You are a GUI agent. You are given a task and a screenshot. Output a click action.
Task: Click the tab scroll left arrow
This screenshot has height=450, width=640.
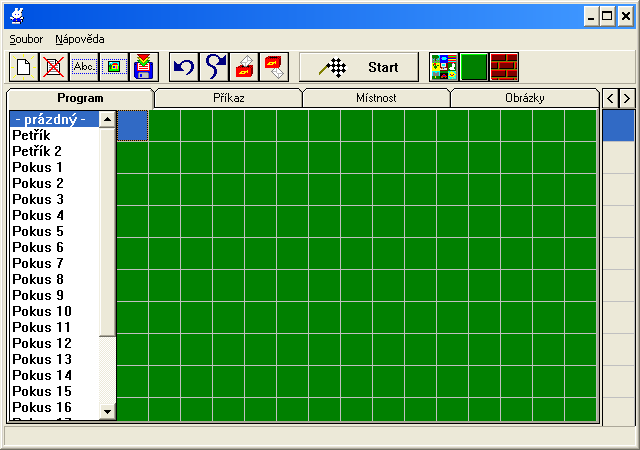click(611, 98)
